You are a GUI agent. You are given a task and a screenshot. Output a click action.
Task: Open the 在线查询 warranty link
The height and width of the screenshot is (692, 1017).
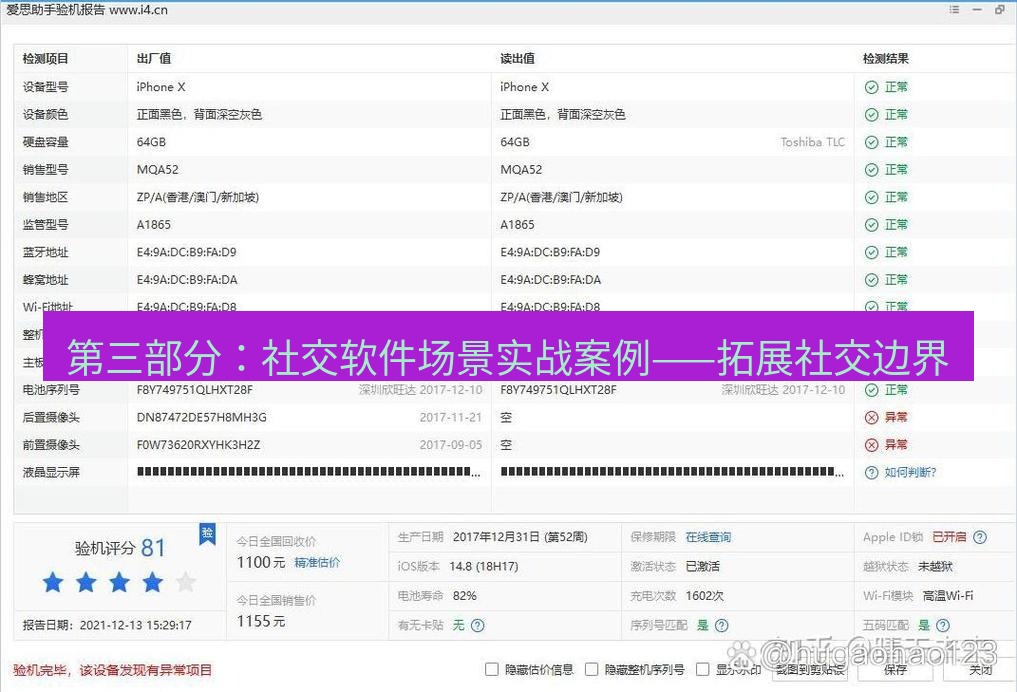coord(708,537)
